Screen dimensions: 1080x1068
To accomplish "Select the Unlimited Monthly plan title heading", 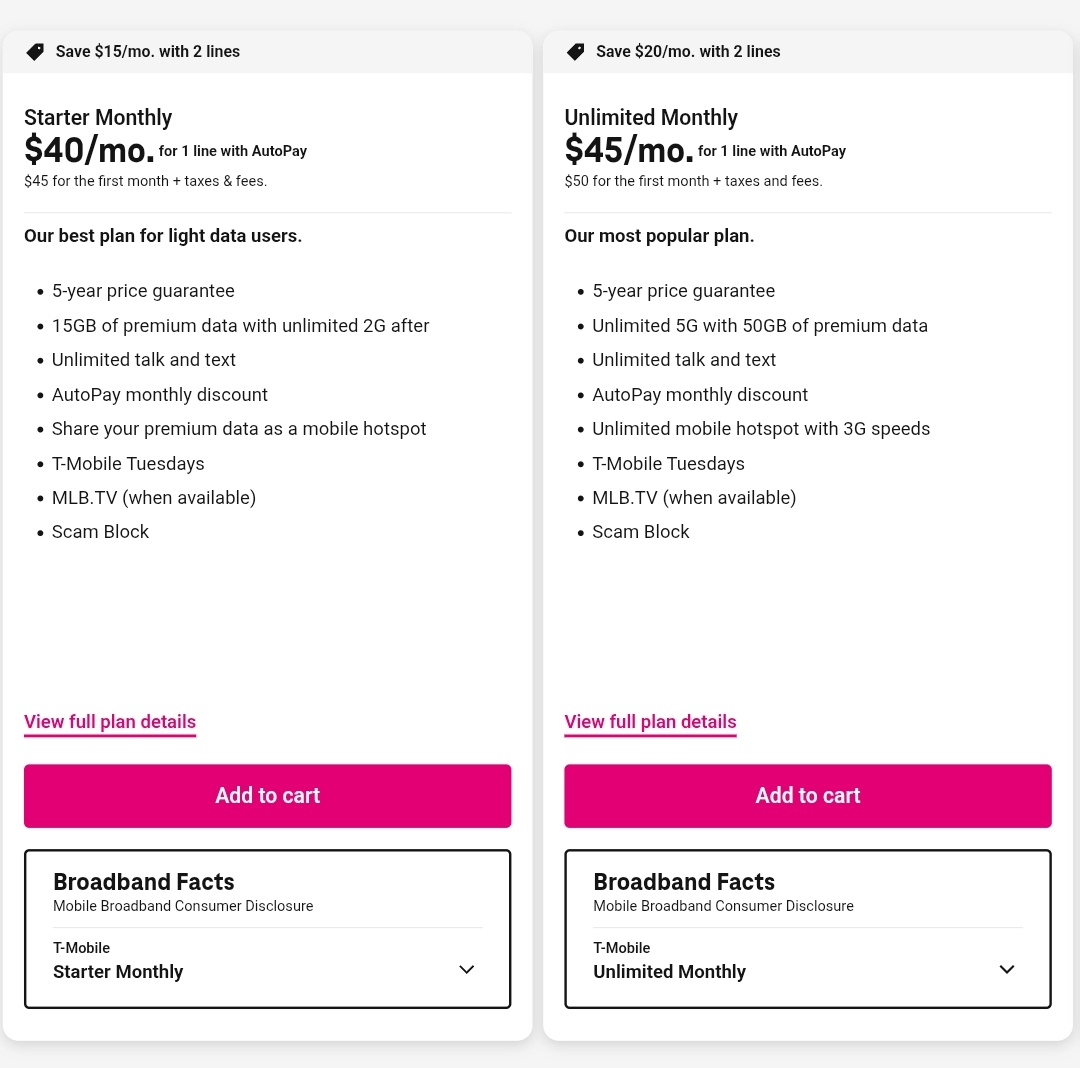I will (x=651, y=118).
